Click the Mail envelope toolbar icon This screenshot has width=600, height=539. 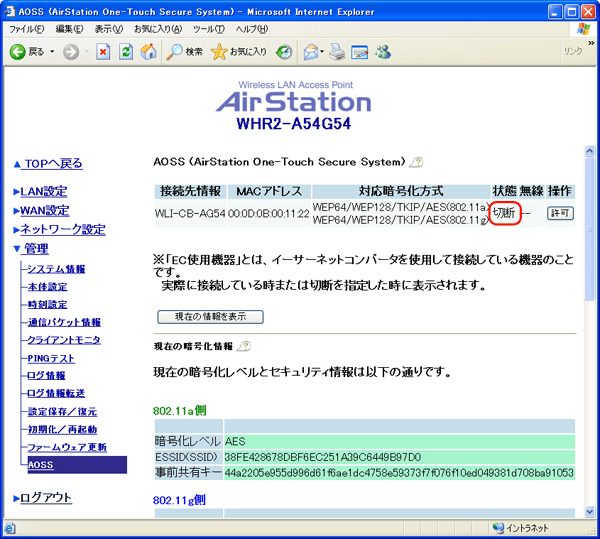[311, 52]
